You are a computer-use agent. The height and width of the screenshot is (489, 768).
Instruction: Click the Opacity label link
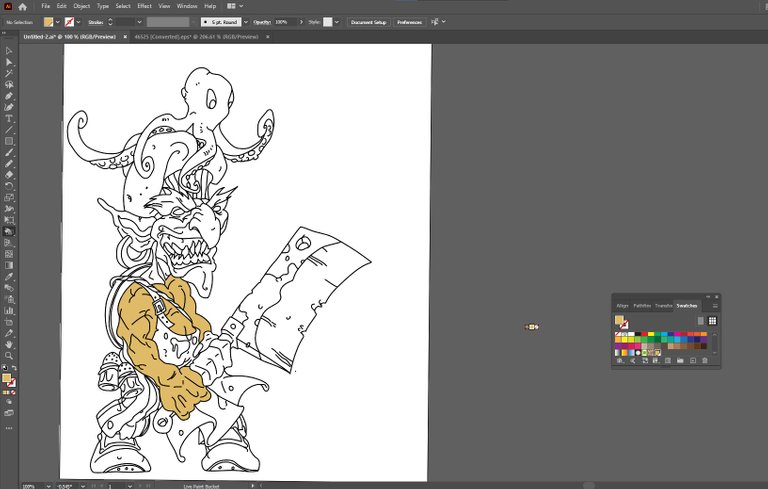click(262, 22)
